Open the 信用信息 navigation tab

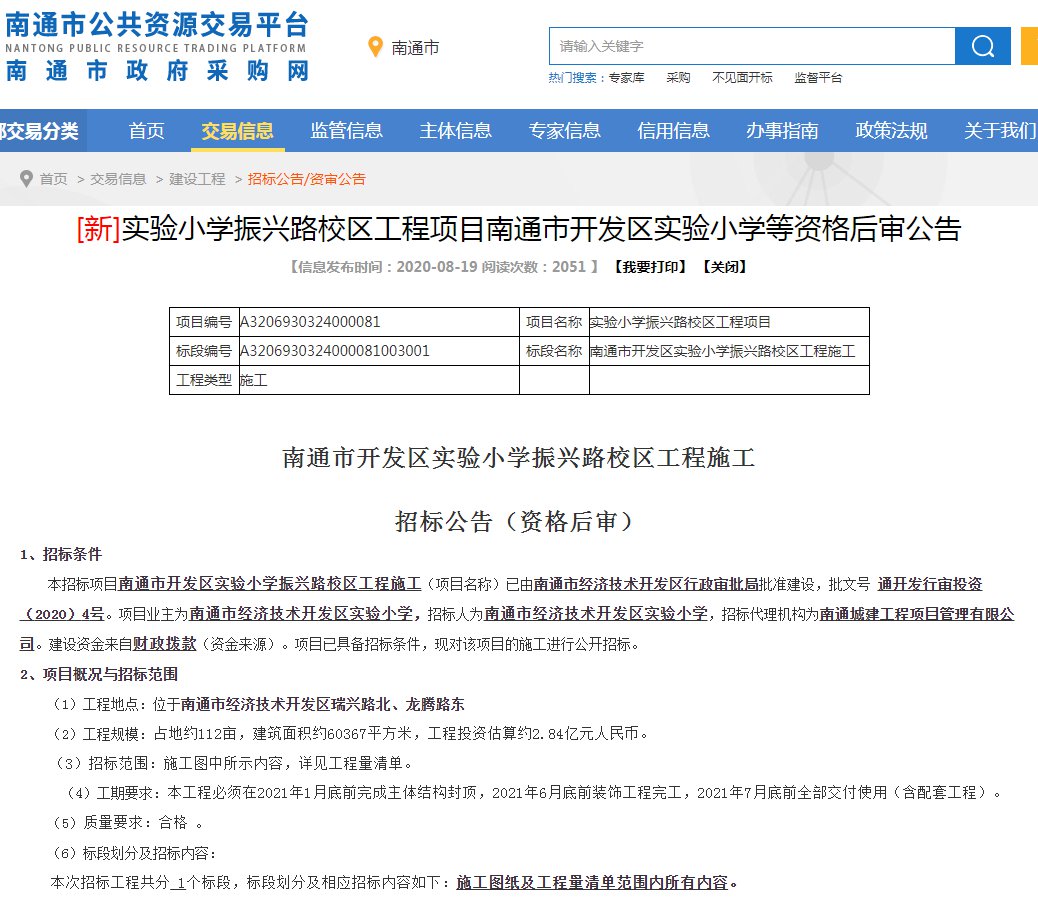[x=673, y=130]
